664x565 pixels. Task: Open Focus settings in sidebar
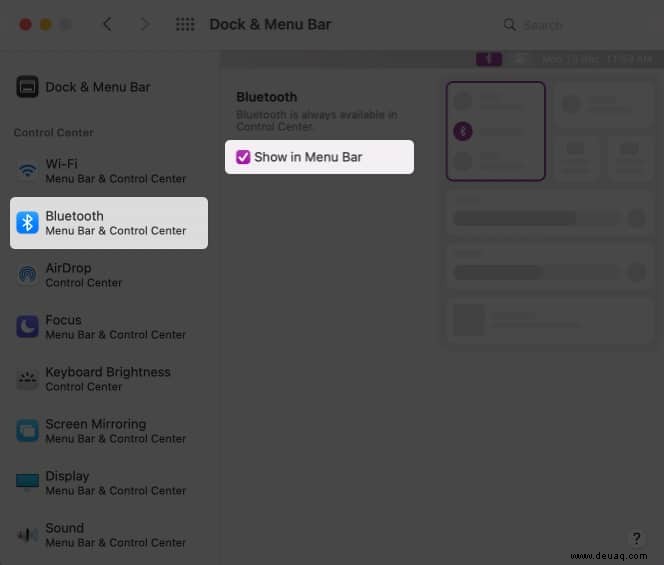click(x=109, y=327)
